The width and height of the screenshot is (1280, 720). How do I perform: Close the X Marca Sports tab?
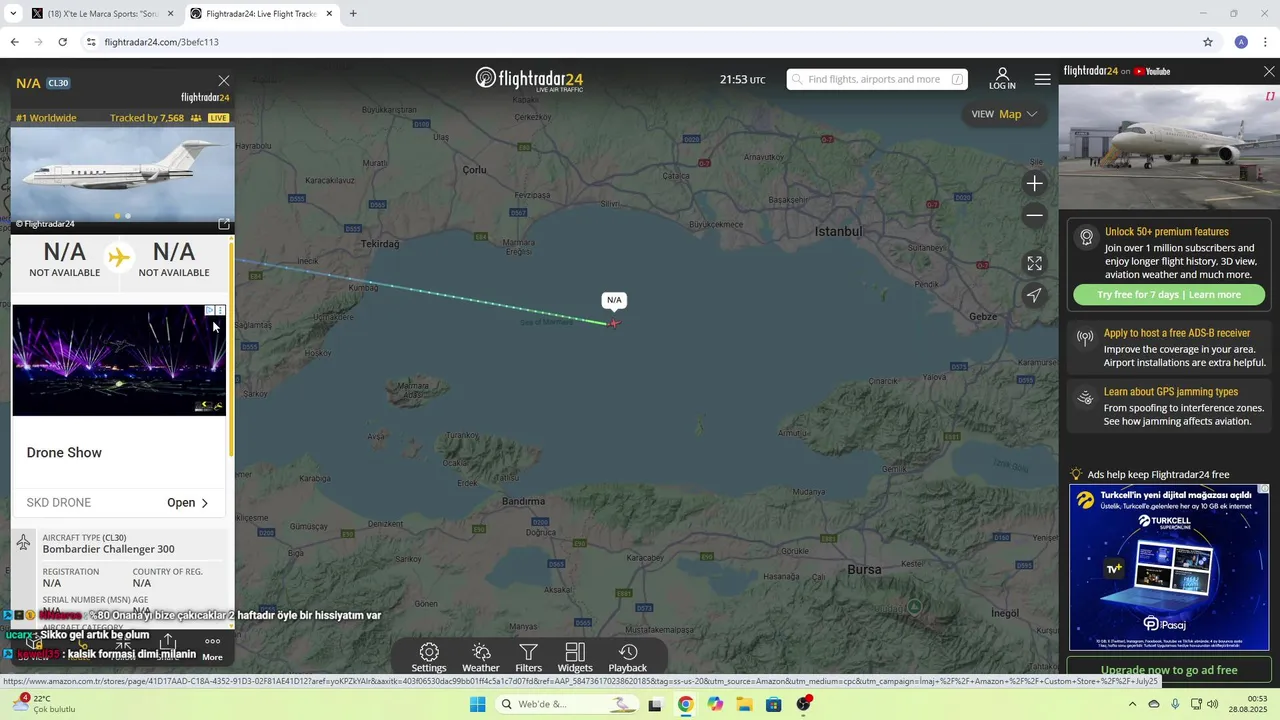170,14
